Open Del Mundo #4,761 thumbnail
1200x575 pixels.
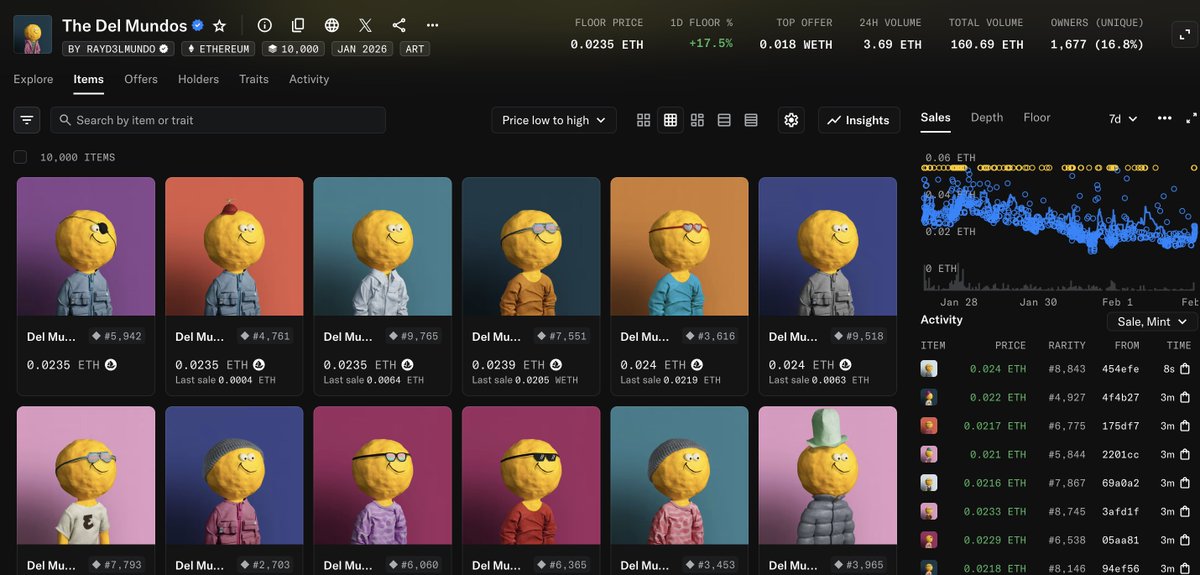click(x=234, y=247)
